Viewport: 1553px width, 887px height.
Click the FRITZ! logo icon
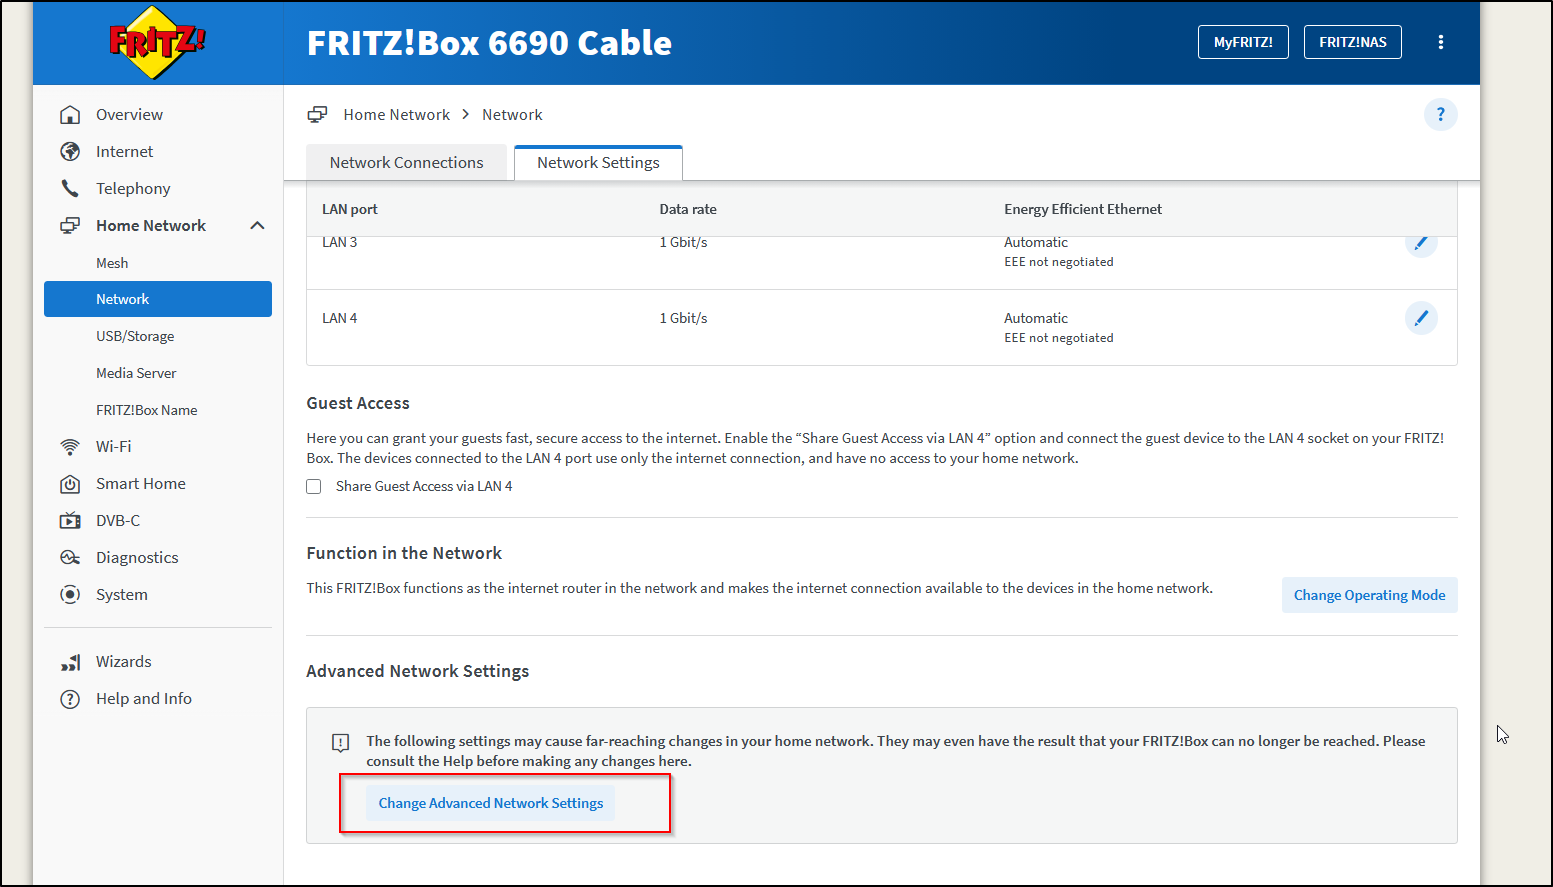click(157, 42)
